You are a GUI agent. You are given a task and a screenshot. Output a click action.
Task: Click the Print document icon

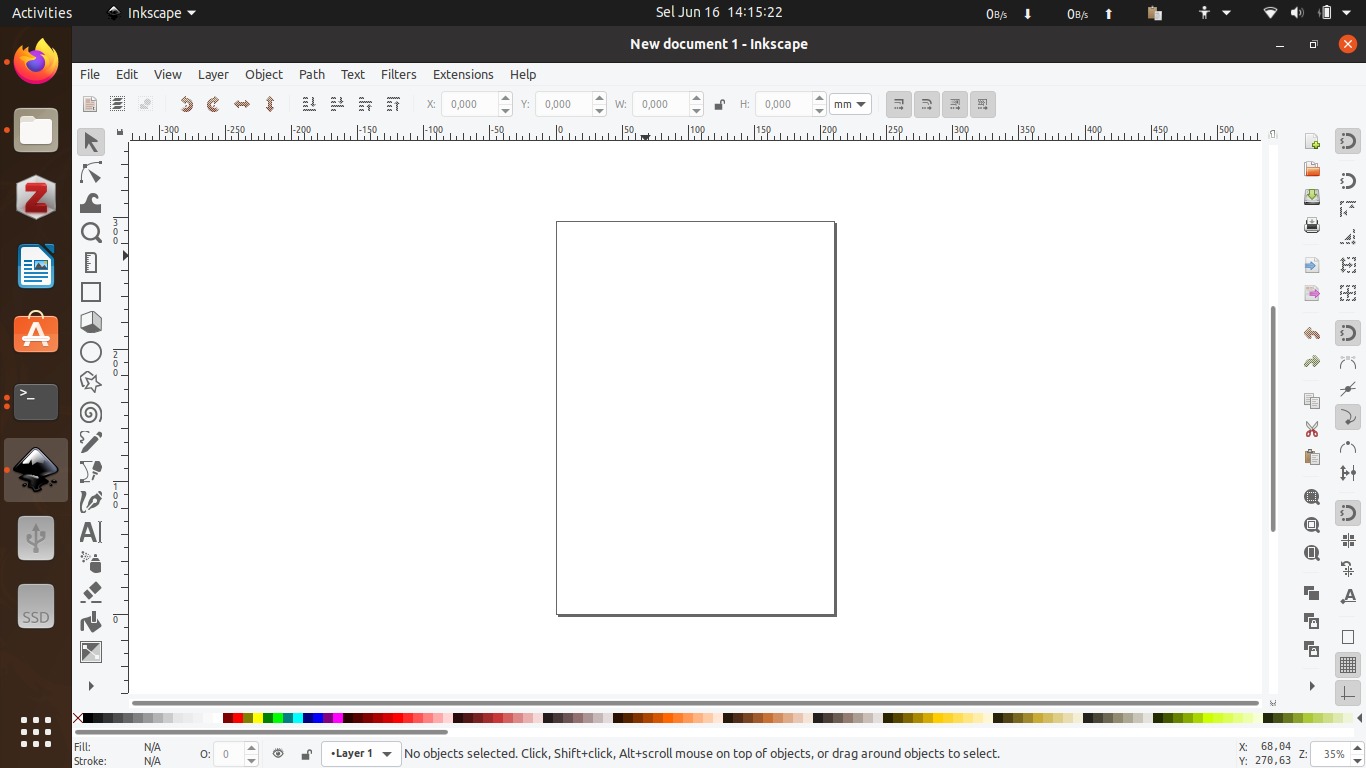tap(1312, 226)
